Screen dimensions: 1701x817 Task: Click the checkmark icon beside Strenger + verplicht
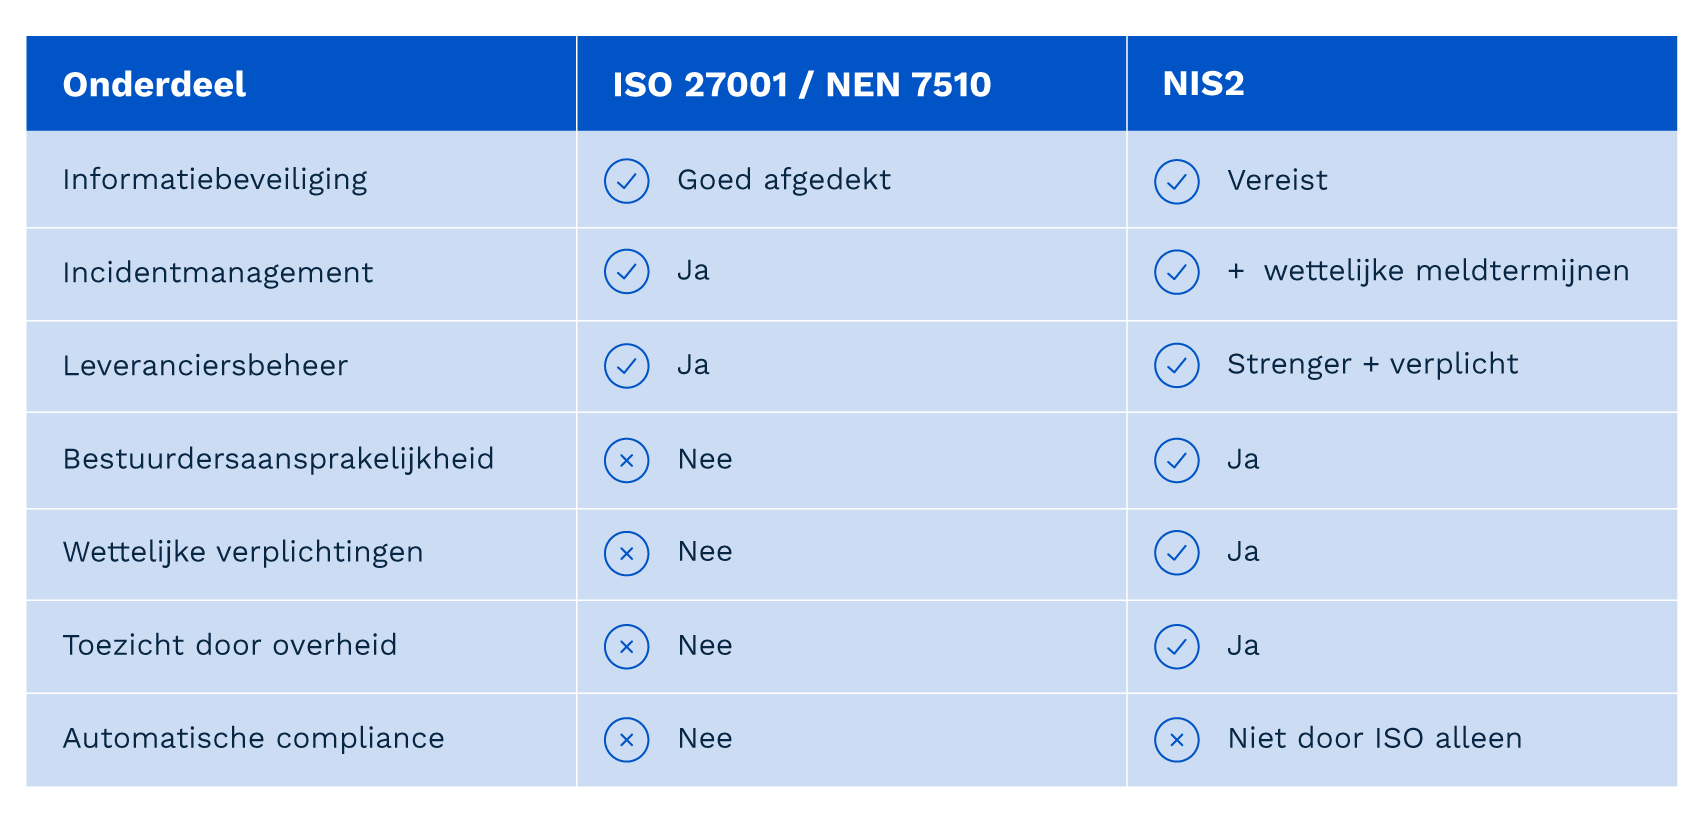[x=1177, y=365]
